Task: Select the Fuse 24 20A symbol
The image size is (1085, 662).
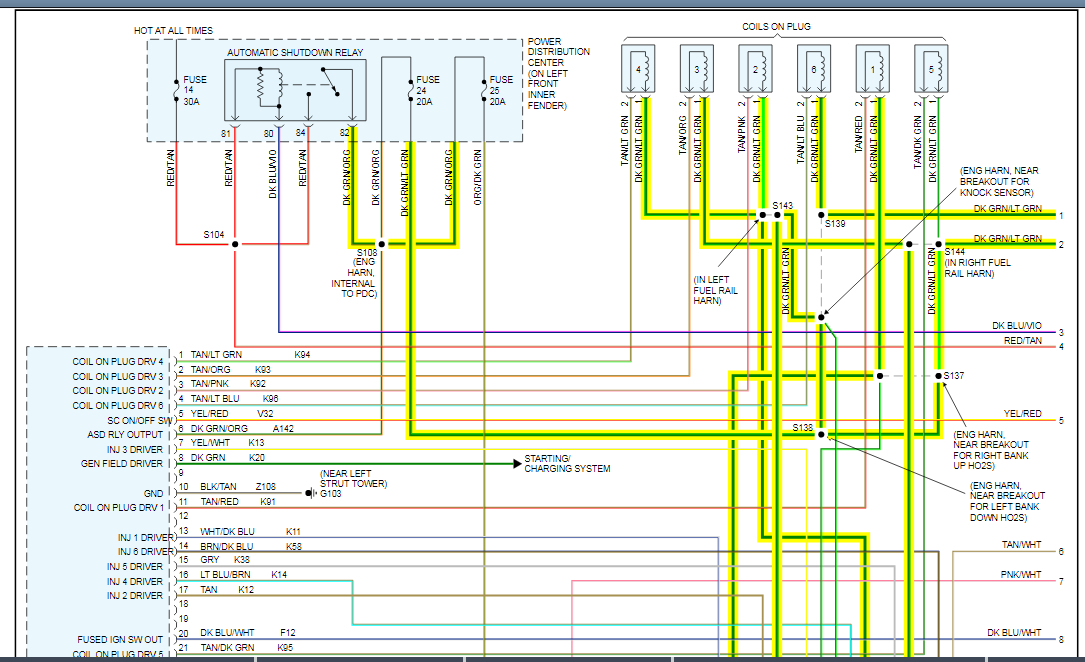Action: click(x=410, y=90)
